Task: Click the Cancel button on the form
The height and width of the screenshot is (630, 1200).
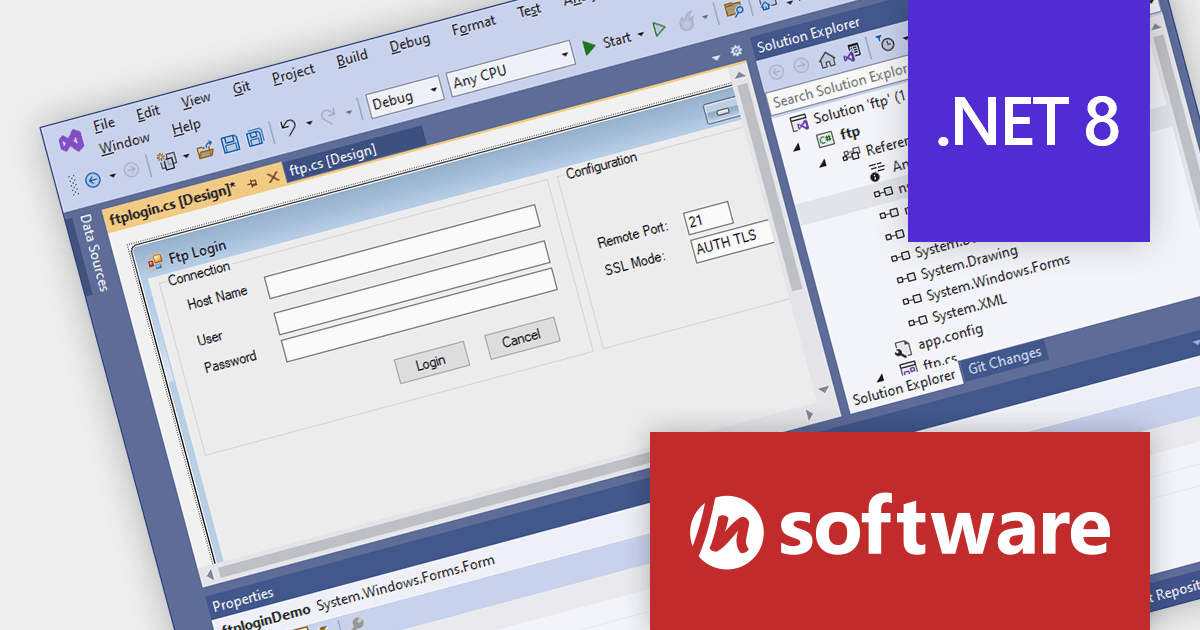Action: pos(521,340)
